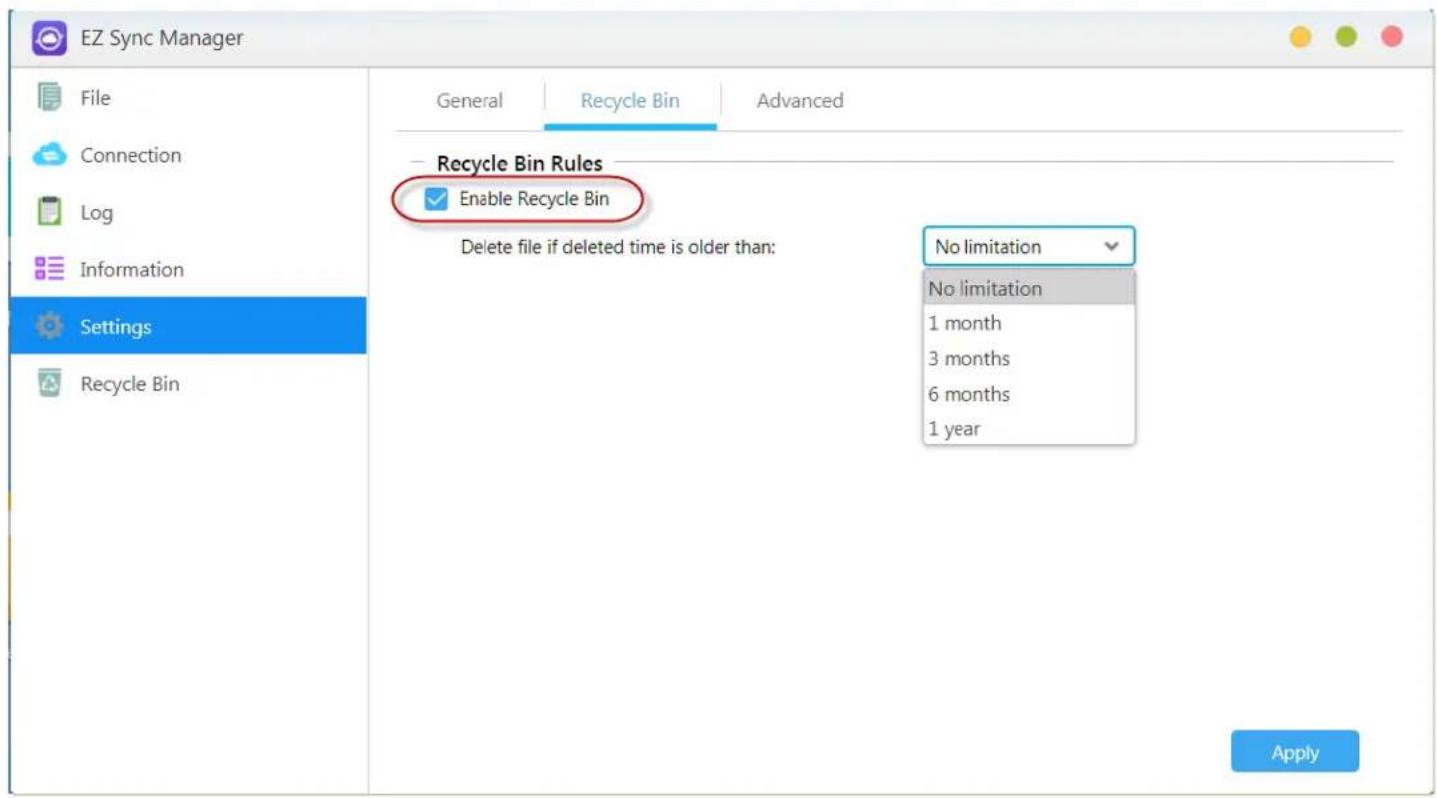The width and height of the screenshot is (1437, 798).
Task: Click the 'Delete file if deleted time is older than' label
Action: 618,247
